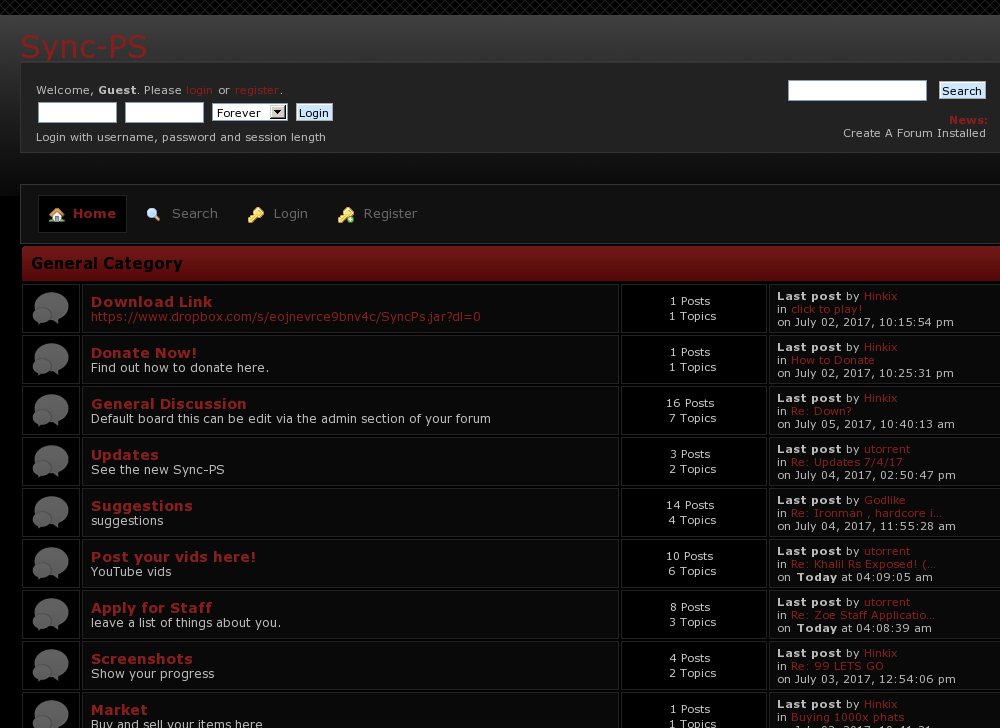Click the Download Link board speech bubble icon
The height and width of the screenshot is (728, 1000).
click(x=51, y=308)
